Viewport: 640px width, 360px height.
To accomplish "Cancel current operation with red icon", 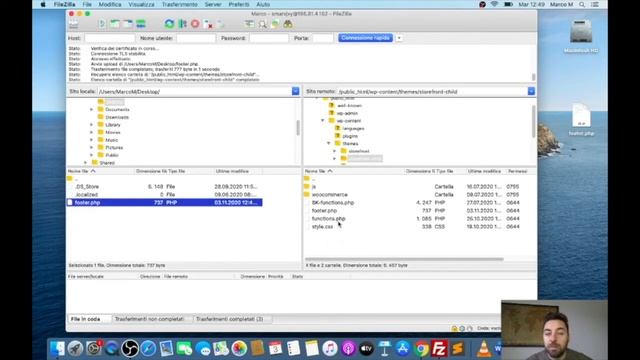I will [x=195, y=24].
